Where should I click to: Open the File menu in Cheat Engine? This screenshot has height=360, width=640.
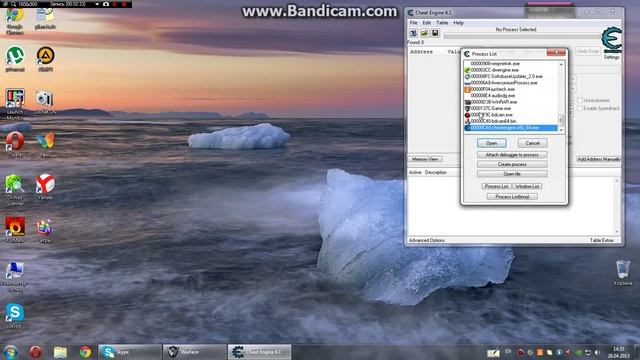click(x=413, y=23)
